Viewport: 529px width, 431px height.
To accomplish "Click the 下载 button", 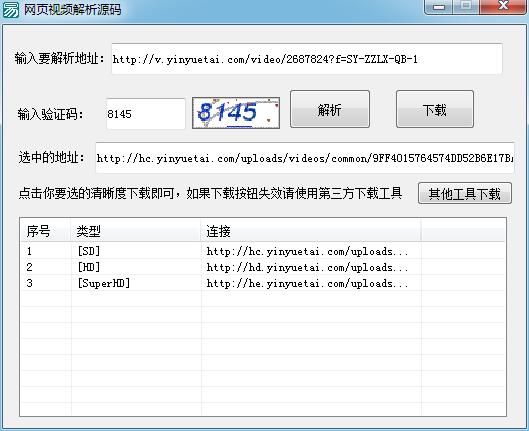I will 435,109.
